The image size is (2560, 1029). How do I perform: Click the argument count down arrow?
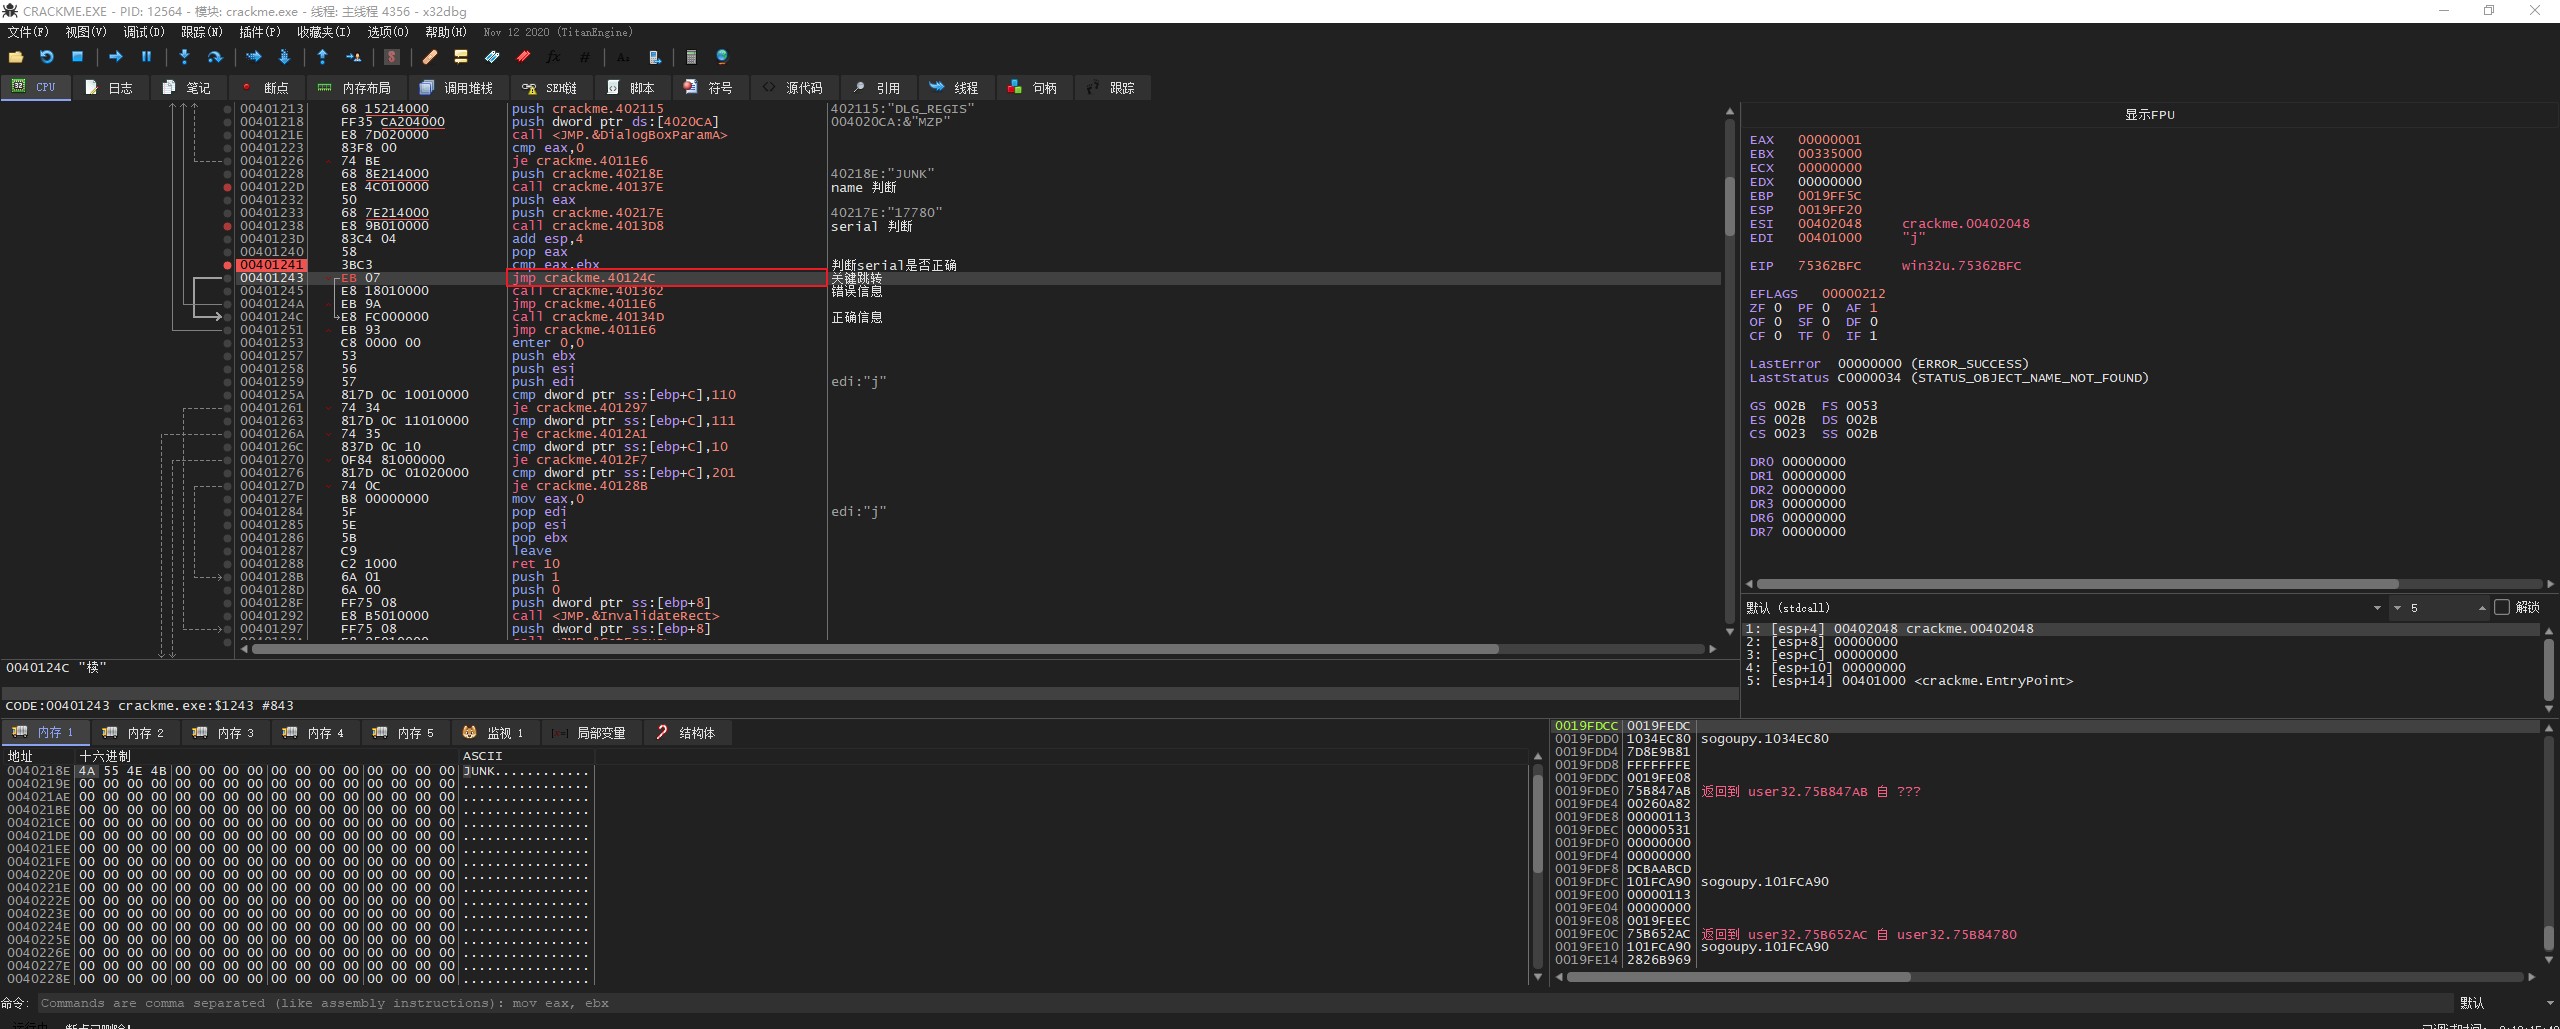pos(2397,608)
